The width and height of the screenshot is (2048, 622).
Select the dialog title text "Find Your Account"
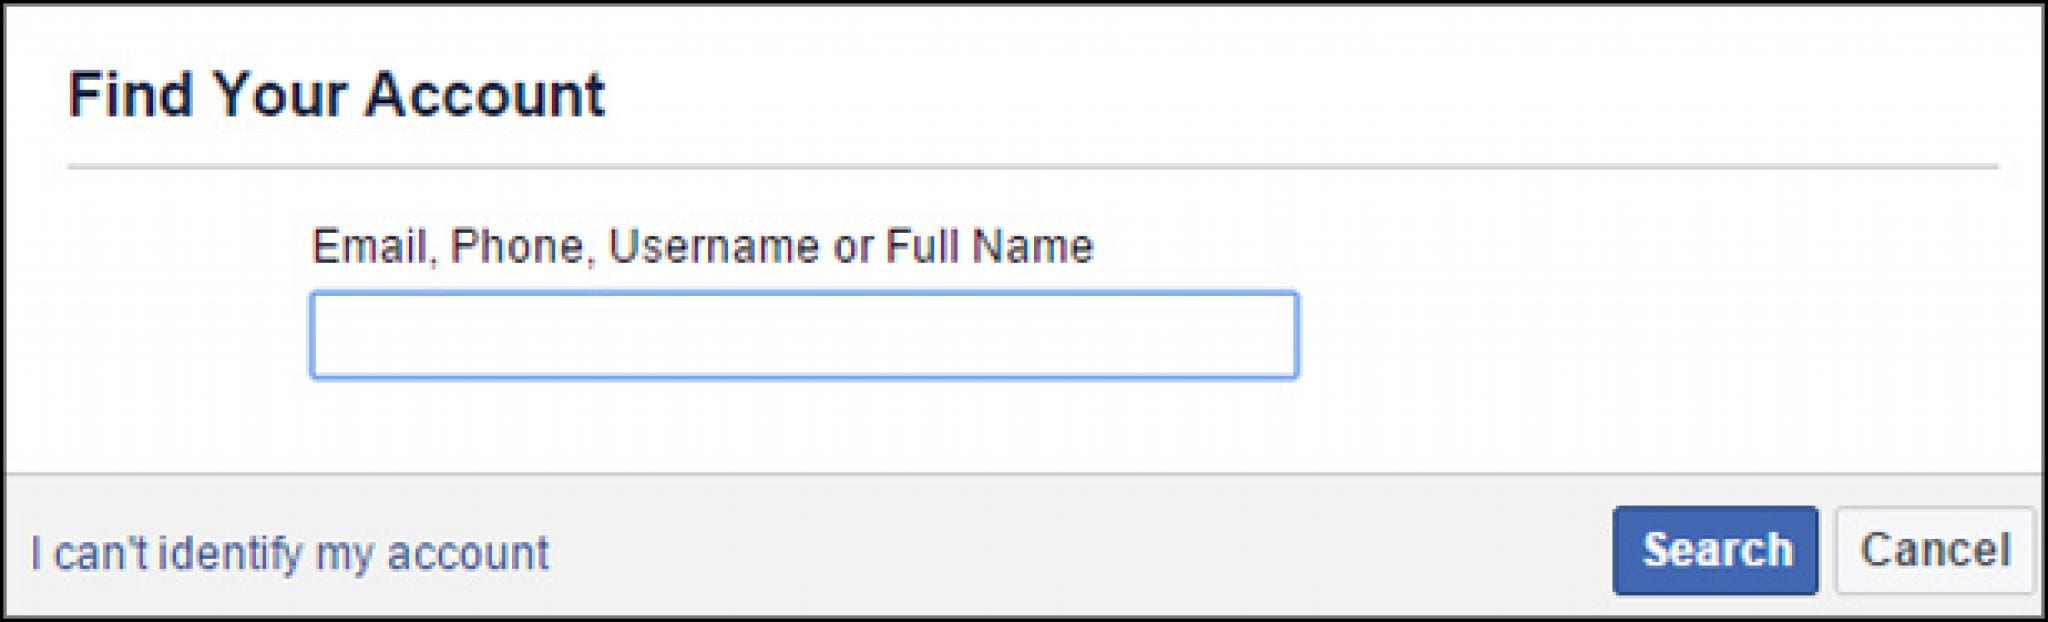[336, 96]
